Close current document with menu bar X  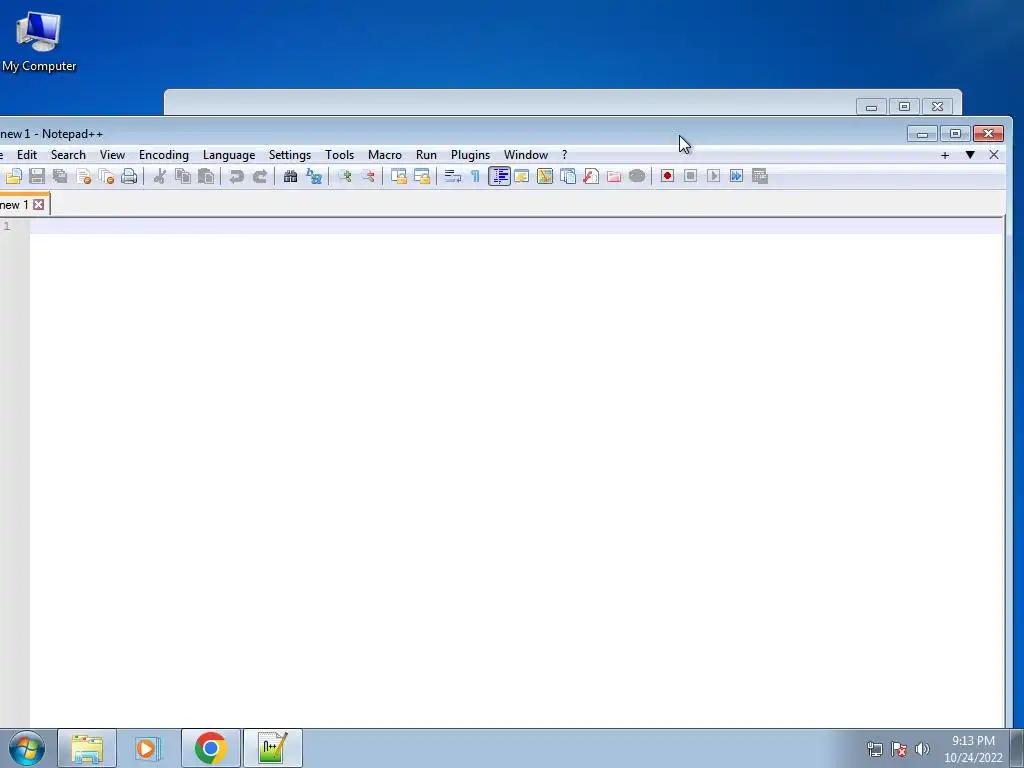click(x=993, y=155)
